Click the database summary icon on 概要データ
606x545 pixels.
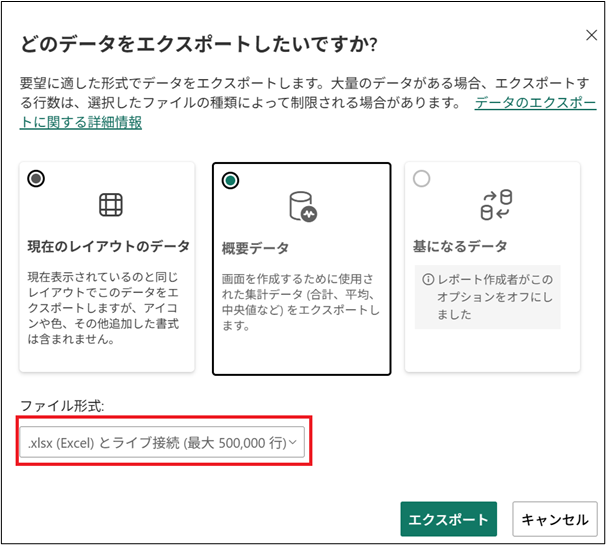pyautogui.click(x=303, y=207)
